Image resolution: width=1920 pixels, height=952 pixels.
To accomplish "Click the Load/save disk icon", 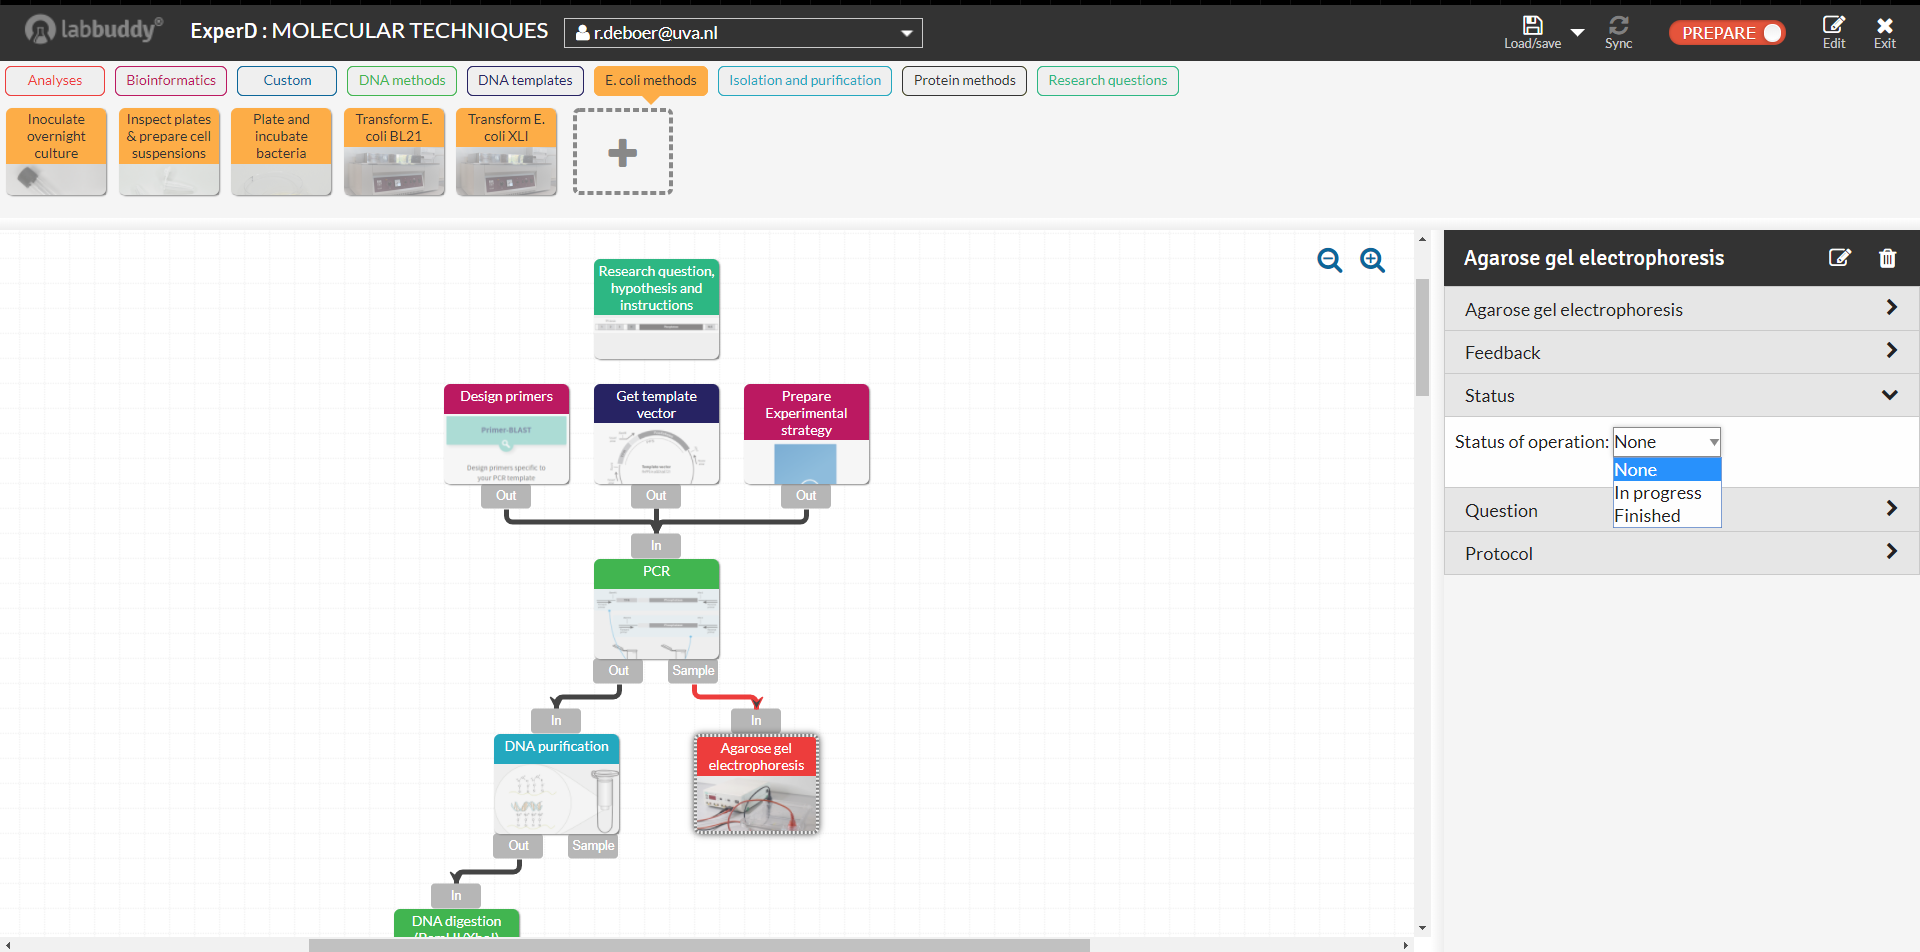I will point(1532,26).
